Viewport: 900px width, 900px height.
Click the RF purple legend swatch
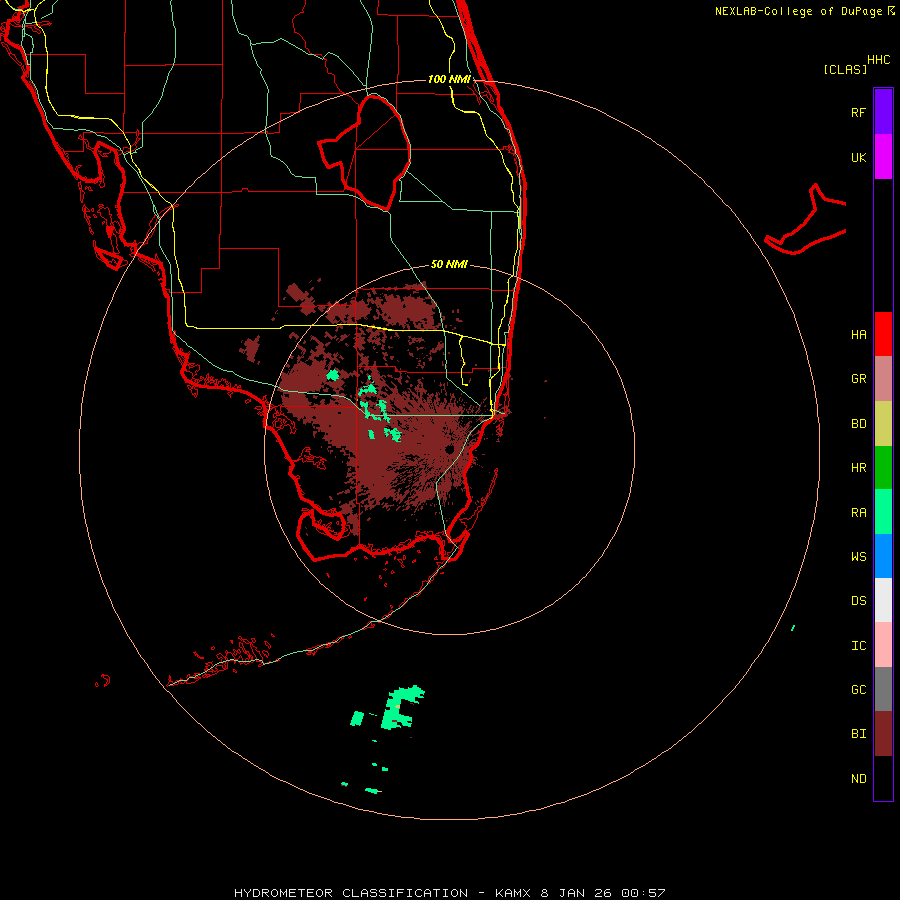(883, 112)
